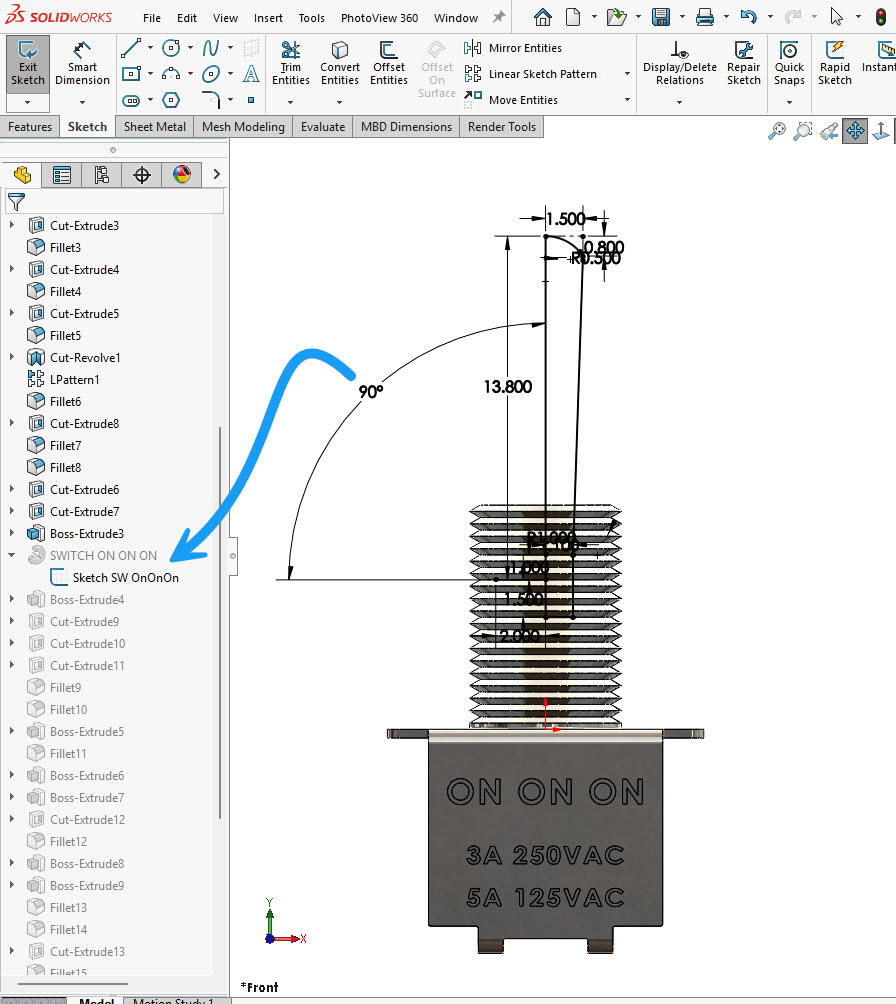Click the Print icon
Screen dimensions: 896x1004
click(705, 17)
